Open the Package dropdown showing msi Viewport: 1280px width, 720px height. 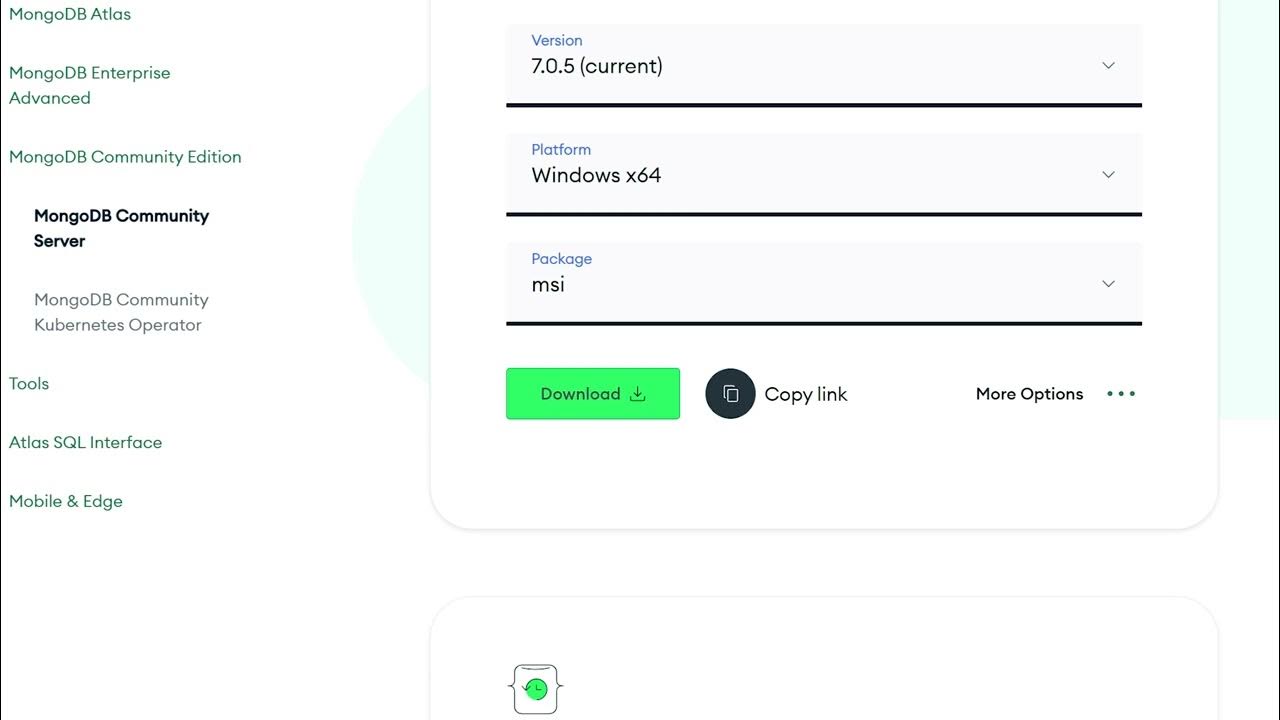pos(823,284)
